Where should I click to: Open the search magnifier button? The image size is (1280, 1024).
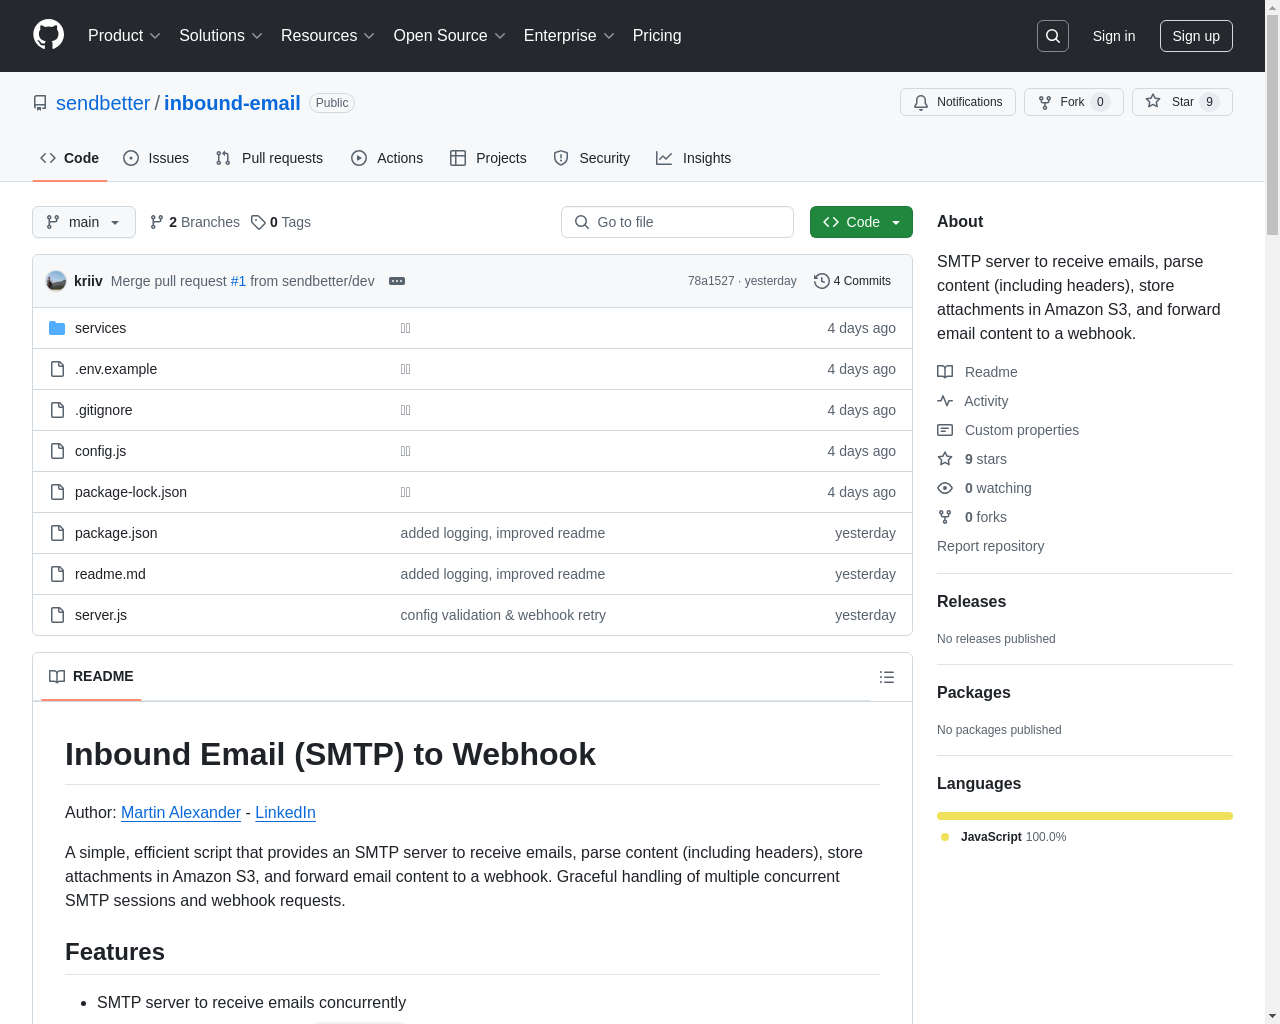coord(1053,36)
